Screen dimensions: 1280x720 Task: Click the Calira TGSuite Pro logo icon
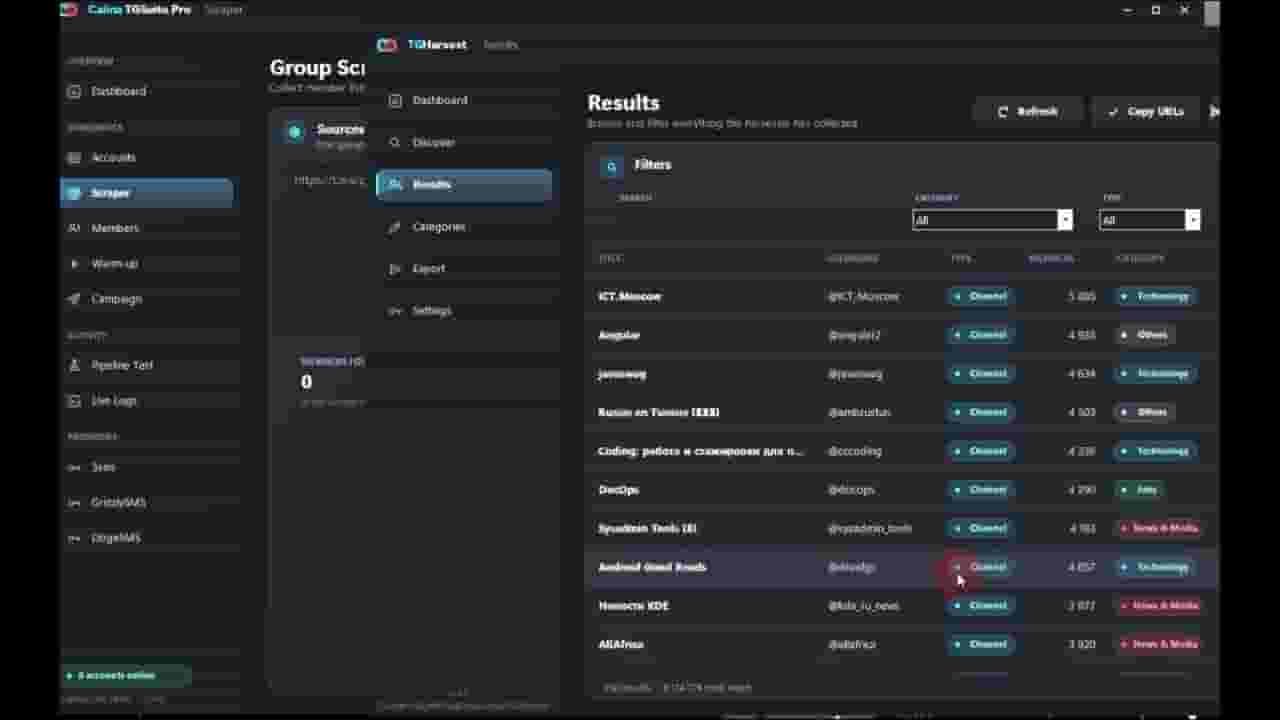tap(69, 10)
